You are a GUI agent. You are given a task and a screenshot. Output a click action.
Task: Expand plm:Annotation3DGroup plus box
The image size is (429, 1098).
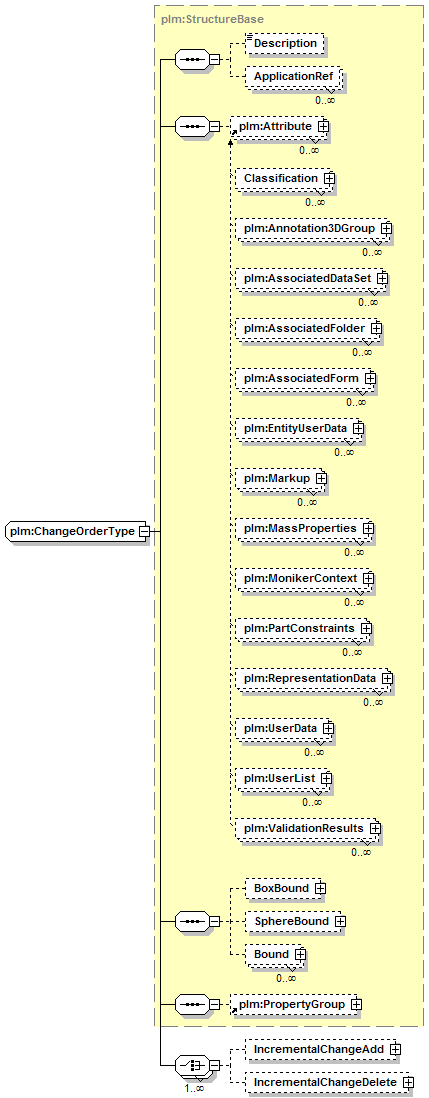point(386,228)
